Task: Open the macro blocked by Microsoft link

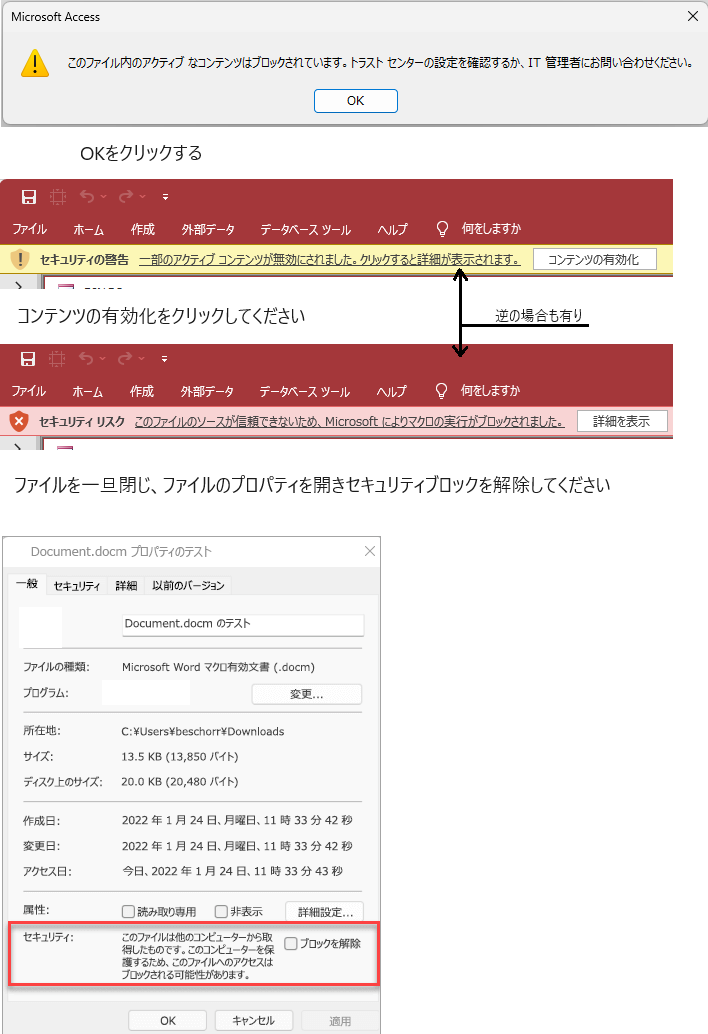Action: 349,422
